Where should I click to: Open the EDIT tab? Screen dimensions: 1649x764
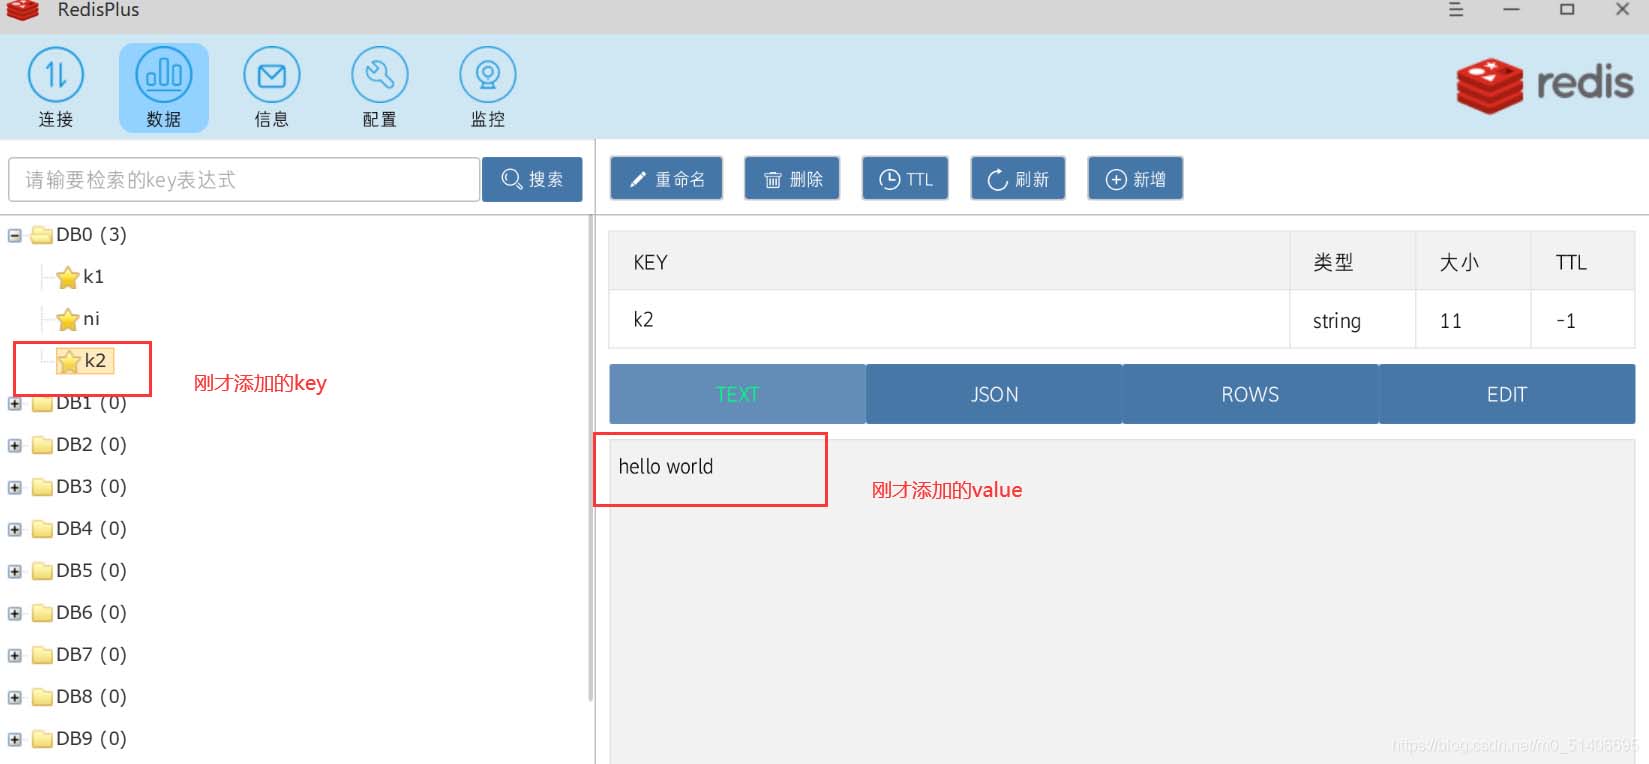(1506, 394)
